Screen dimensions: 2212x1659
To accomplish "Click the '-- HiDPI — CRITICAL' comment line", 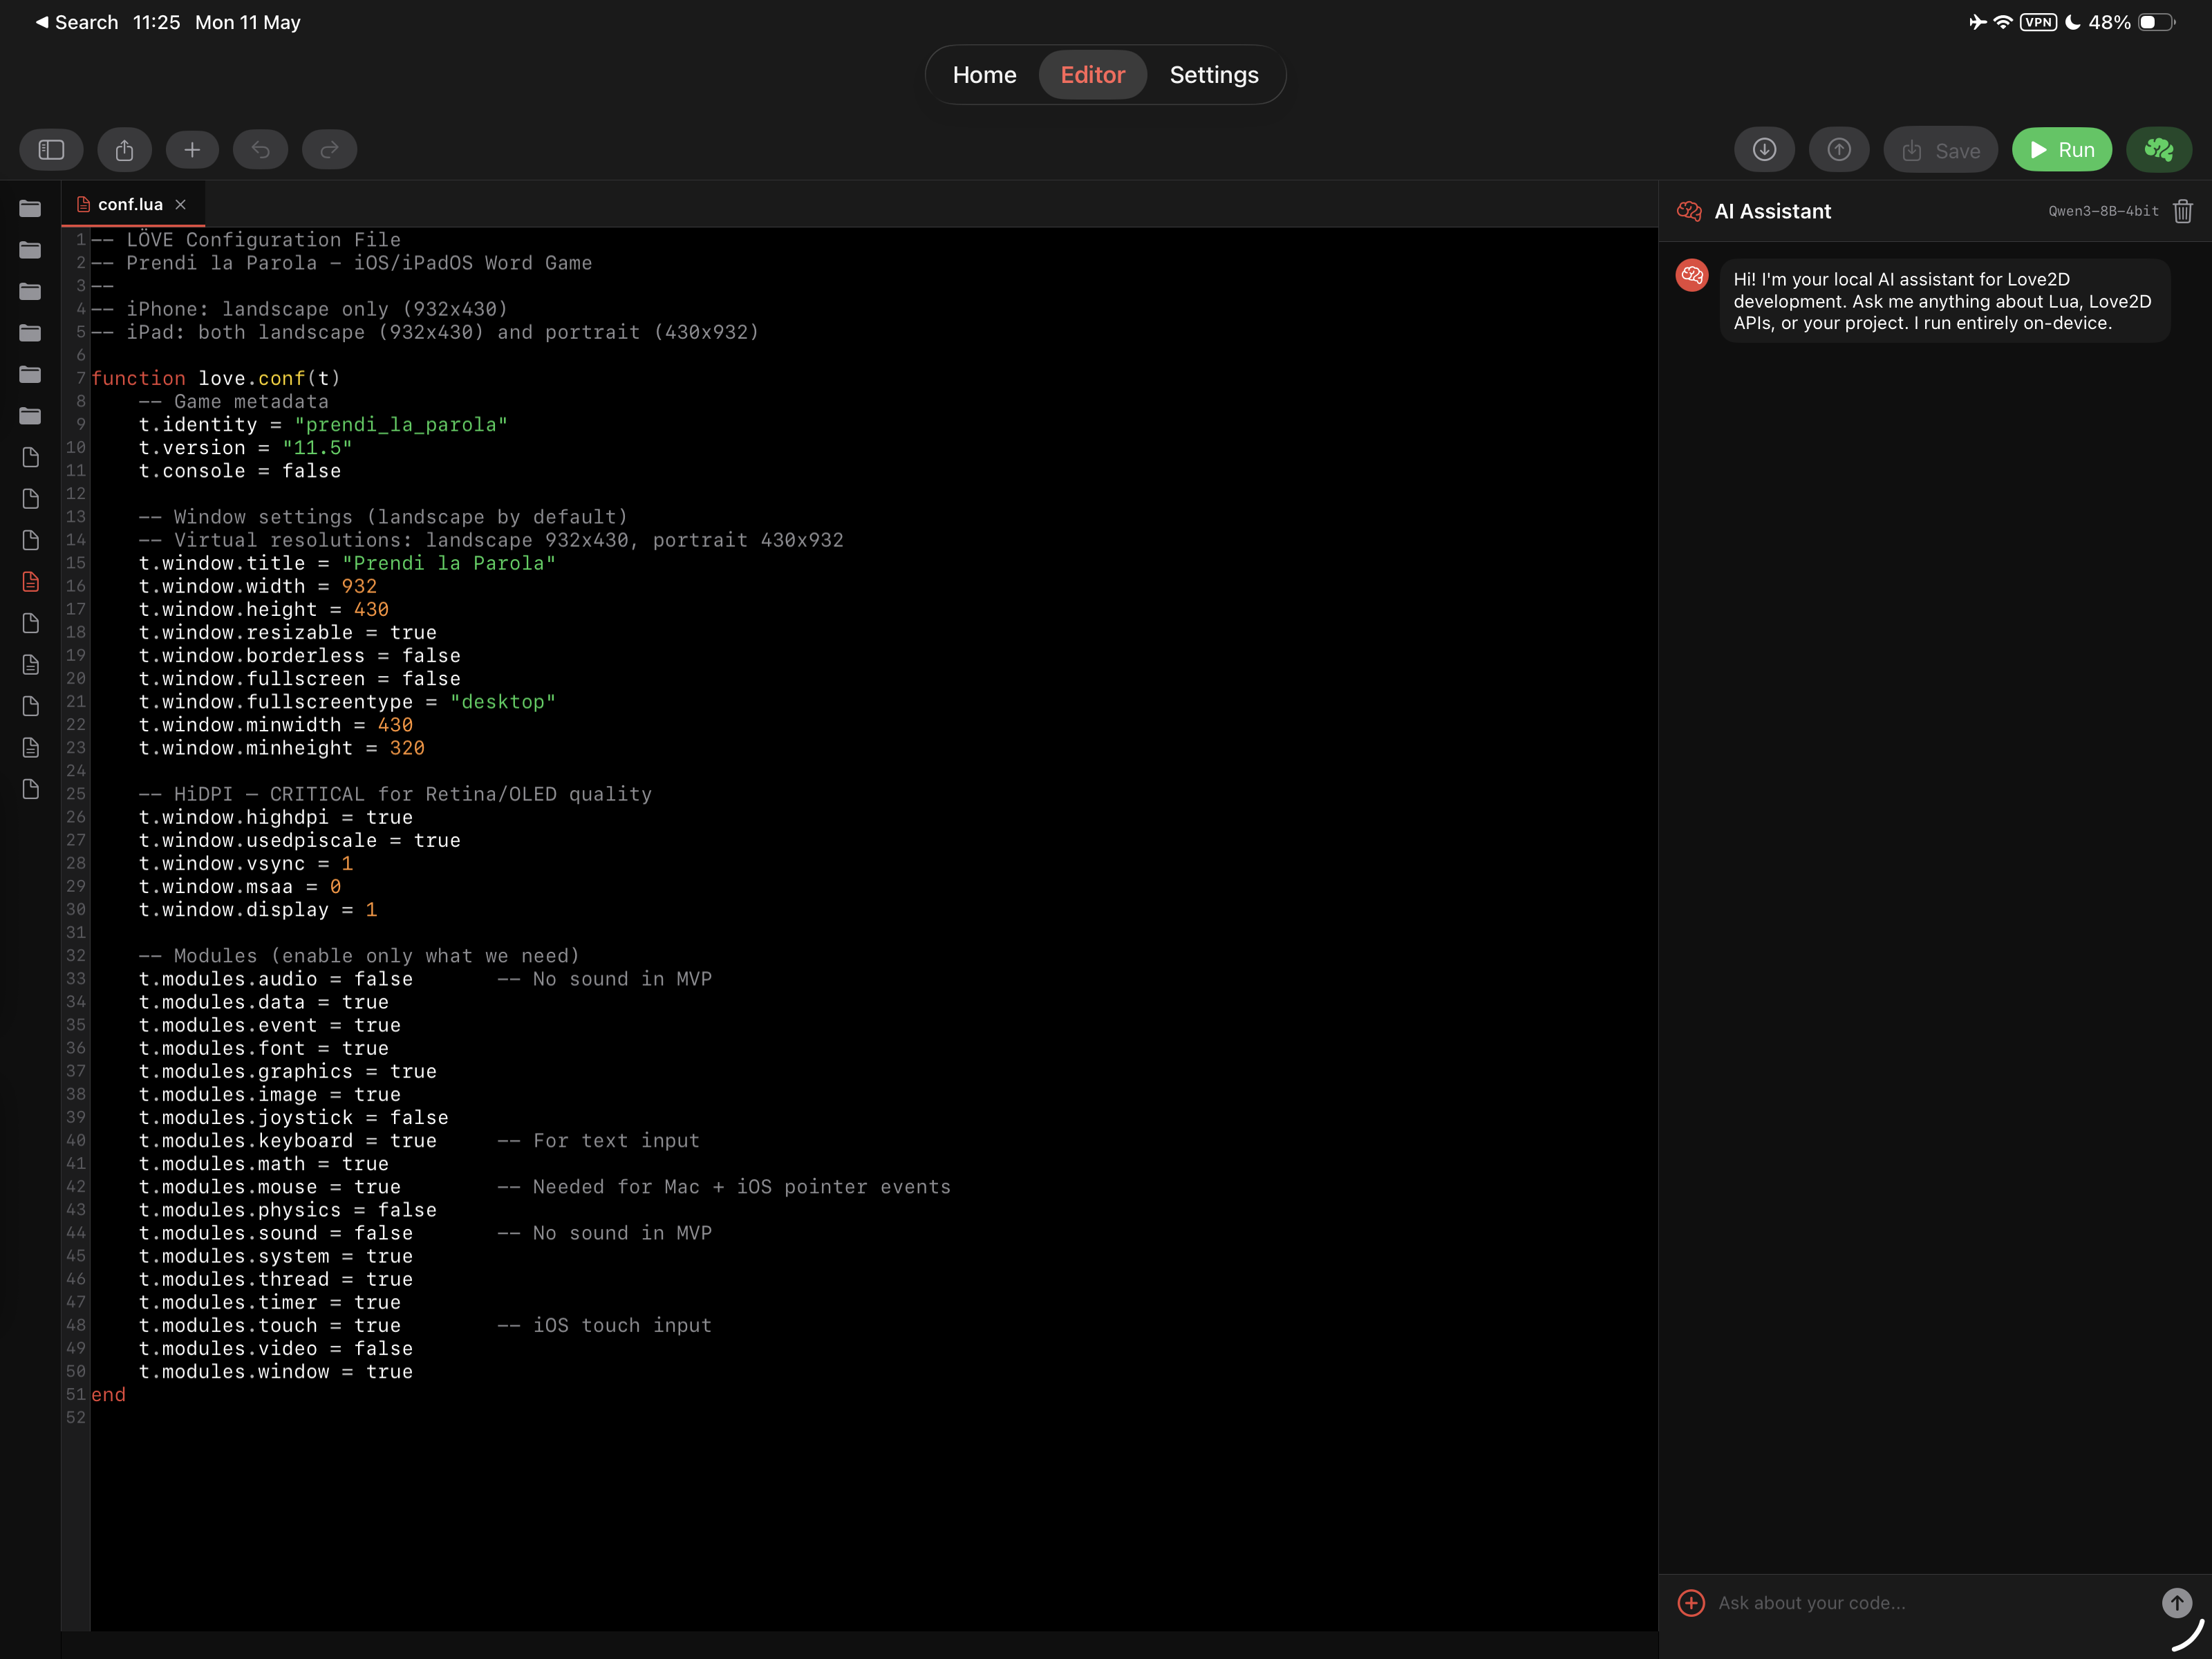I will [395, 794].
